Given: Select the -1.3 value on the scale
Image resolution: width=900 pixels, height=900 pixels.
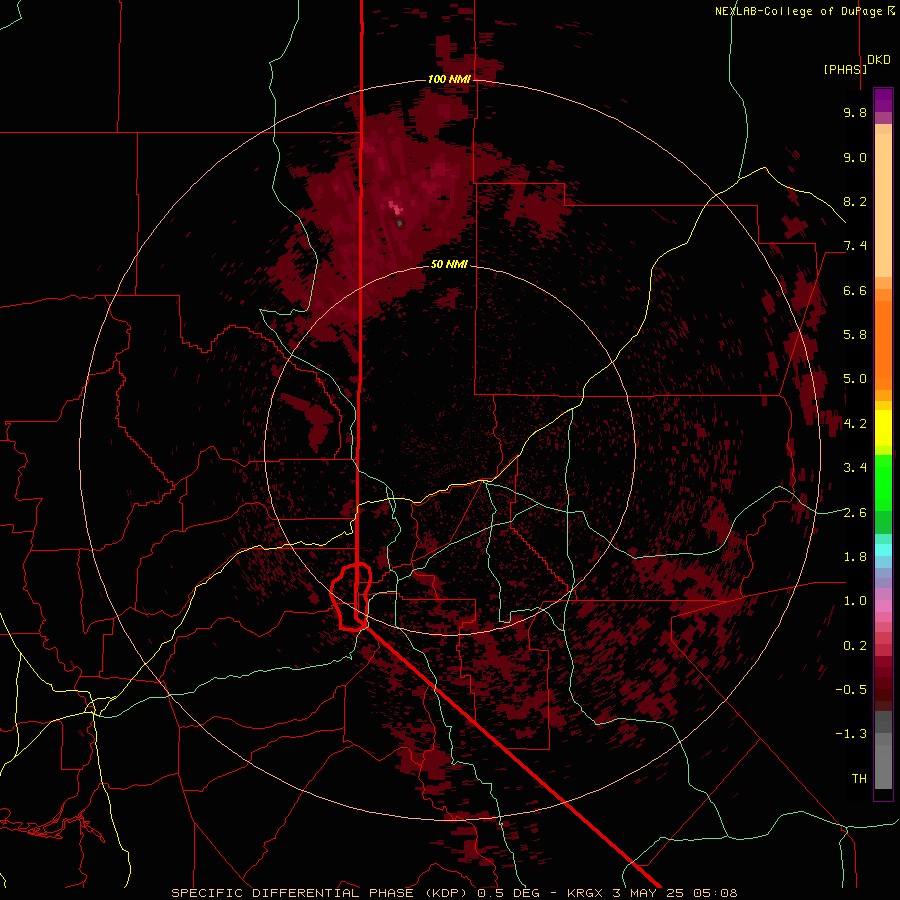Looking at the screenshot, I should coord(851,734).
